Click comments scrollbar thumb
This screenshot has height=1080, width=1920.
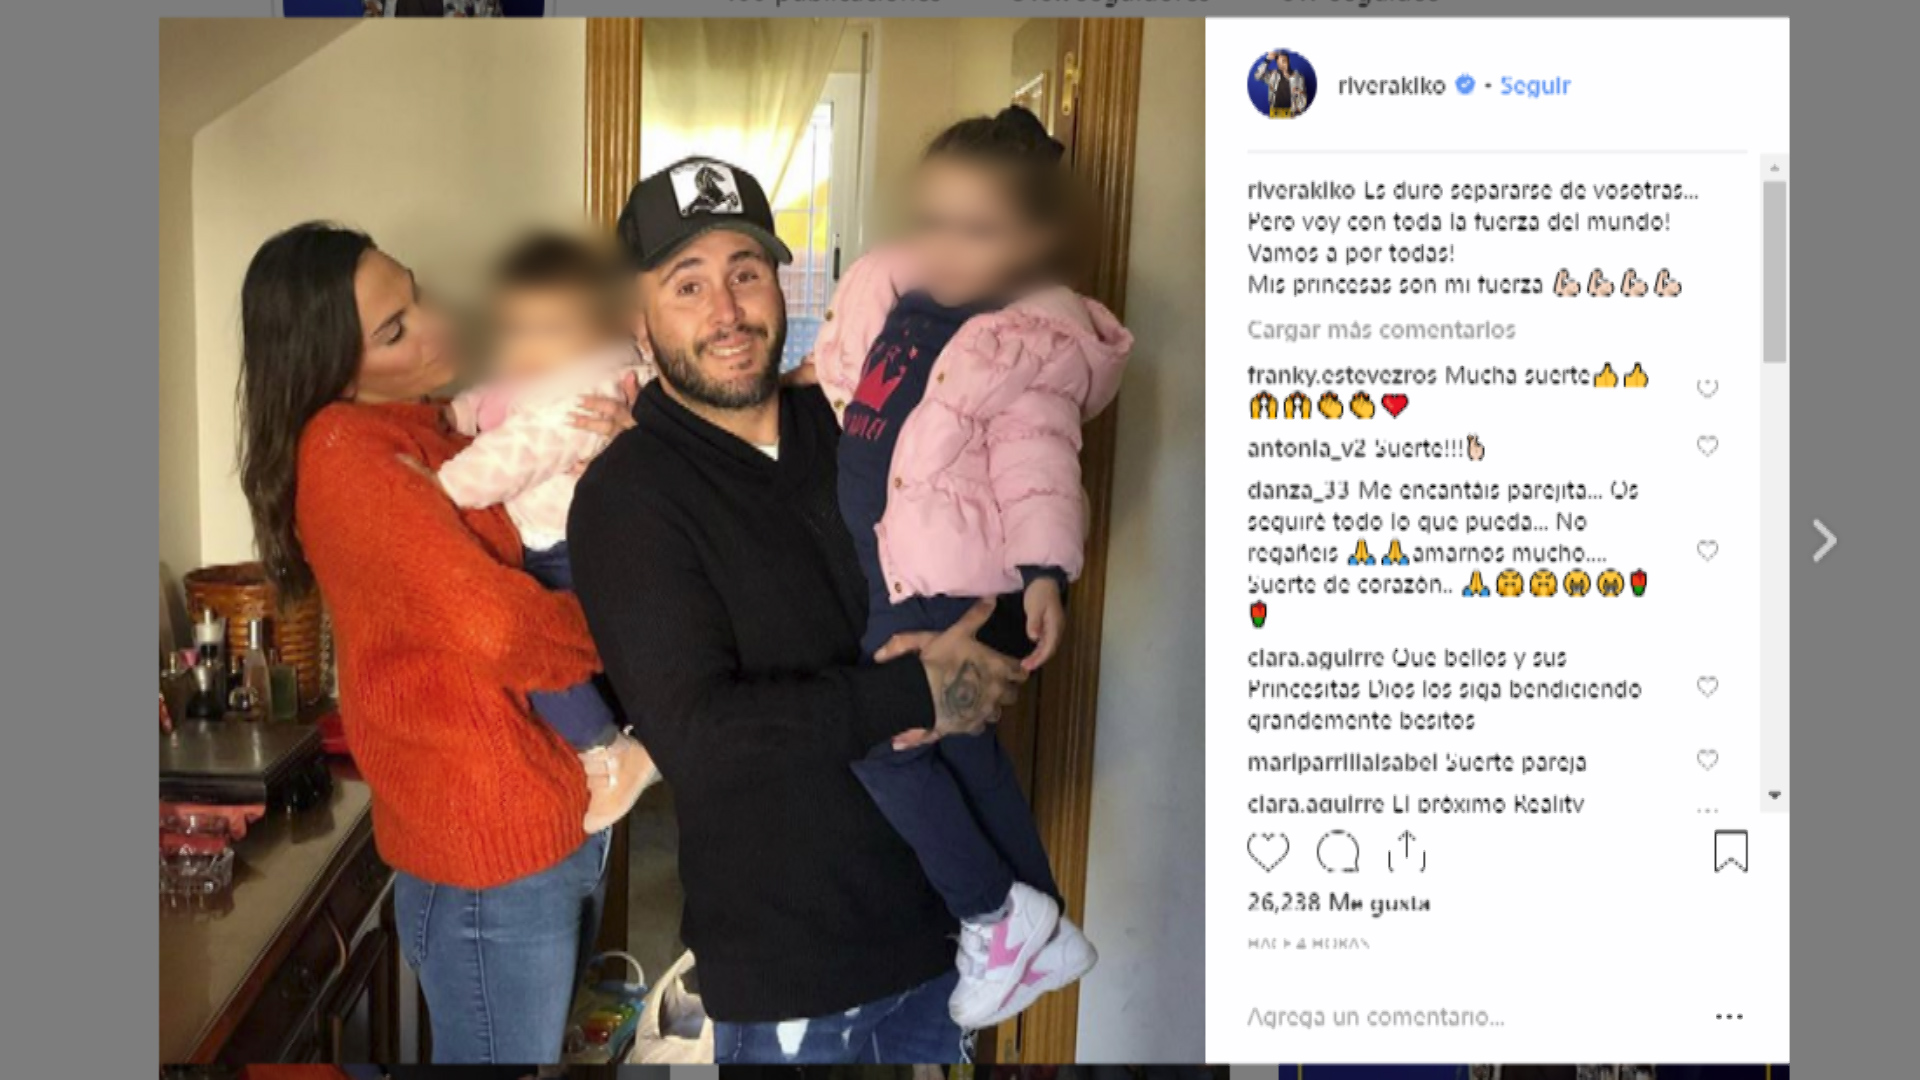tap(1774, 271)
